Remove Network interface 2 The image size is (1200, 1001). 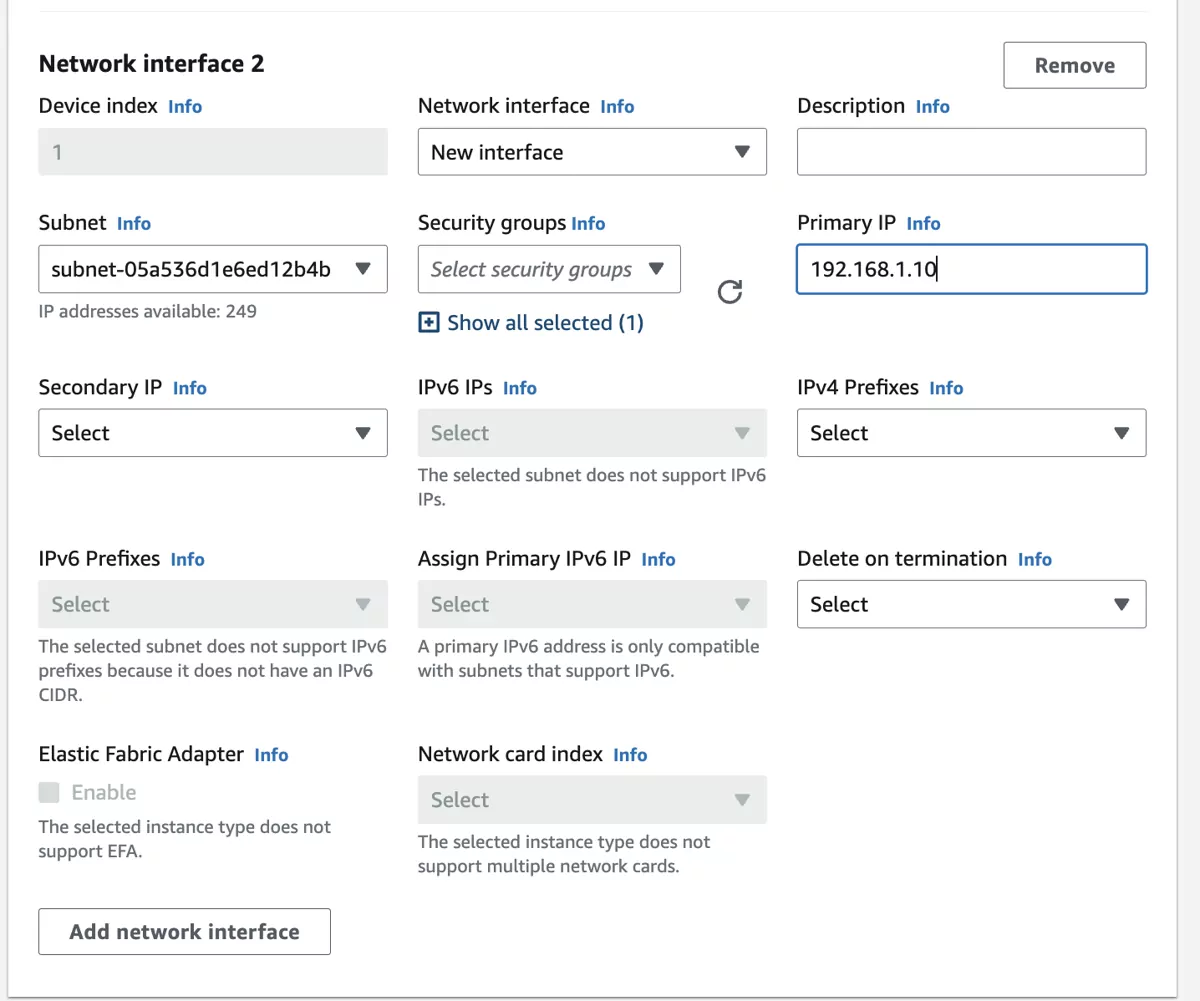click(x=1074, y=64)
